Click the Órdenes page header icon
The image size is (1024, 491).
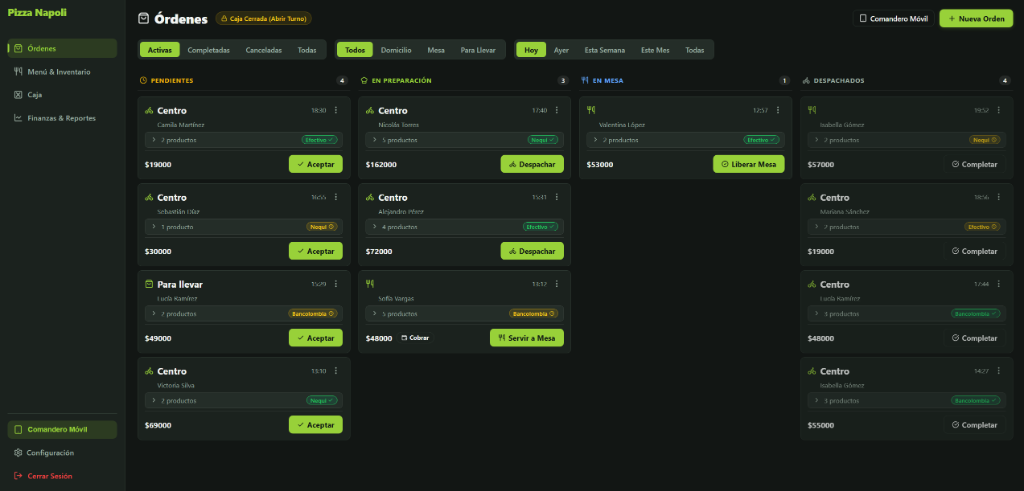coord(144,19)
